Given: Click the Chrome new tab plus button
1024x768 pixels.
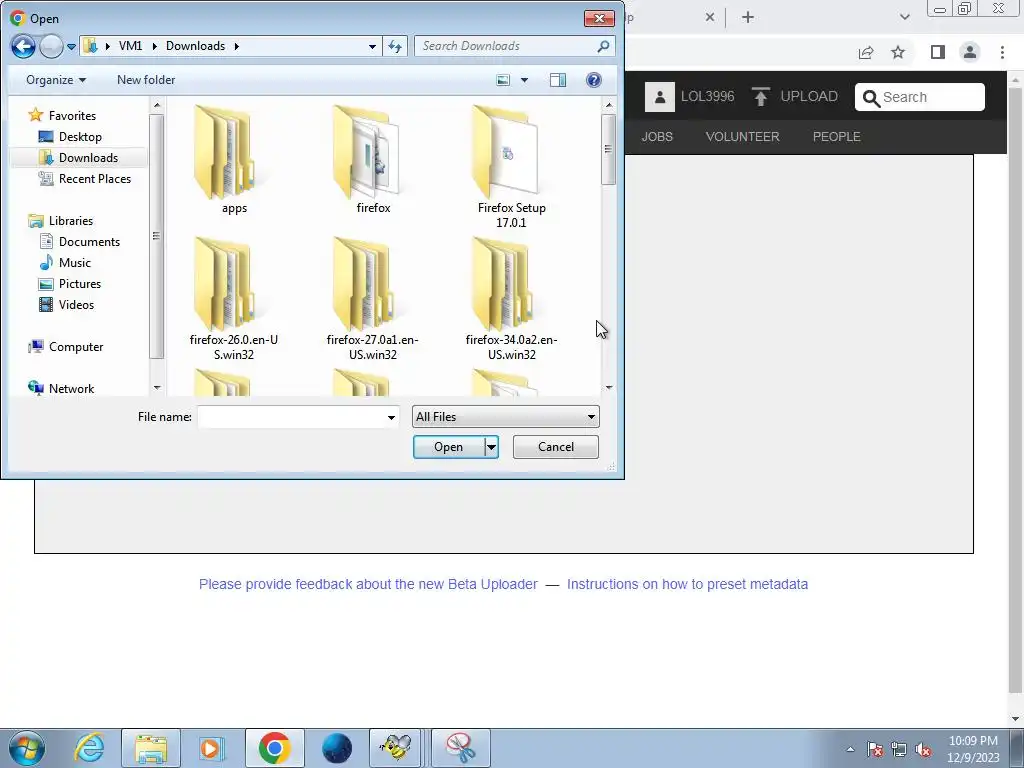Looking at the screenshot, I should [748, 18].
